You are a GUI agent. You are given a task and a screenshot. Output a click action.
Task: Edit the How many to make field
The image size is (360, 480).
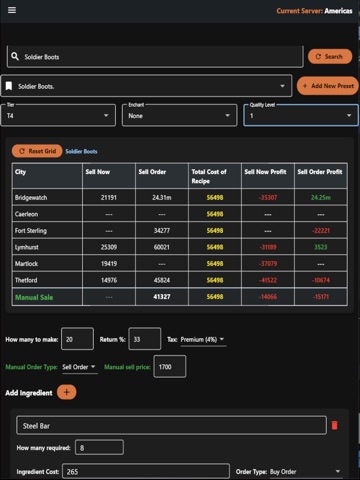tap(77, 339)
